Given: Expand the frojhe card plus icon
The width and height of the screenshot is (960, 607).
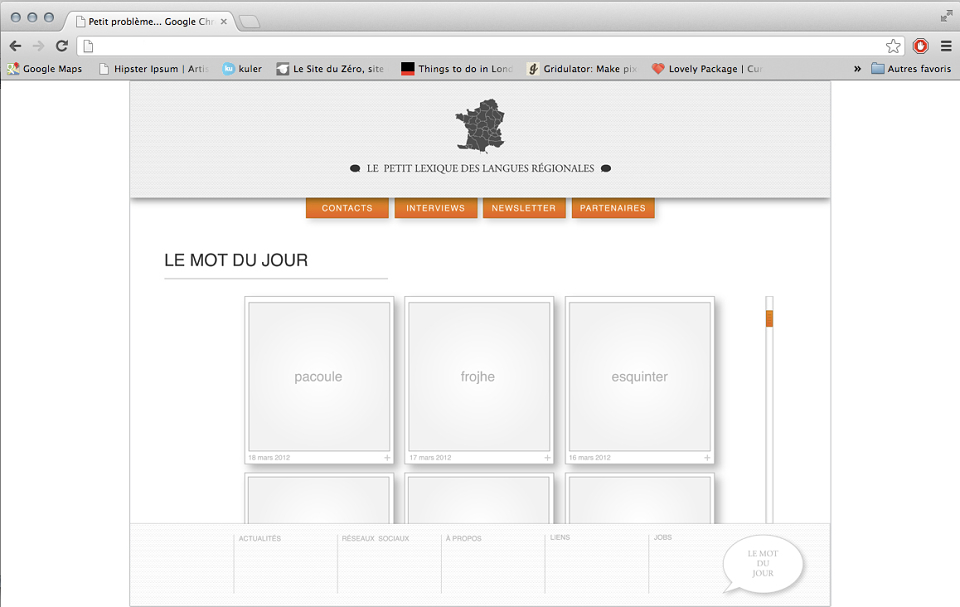Looking at the screenshot, I should click(547, 458).
